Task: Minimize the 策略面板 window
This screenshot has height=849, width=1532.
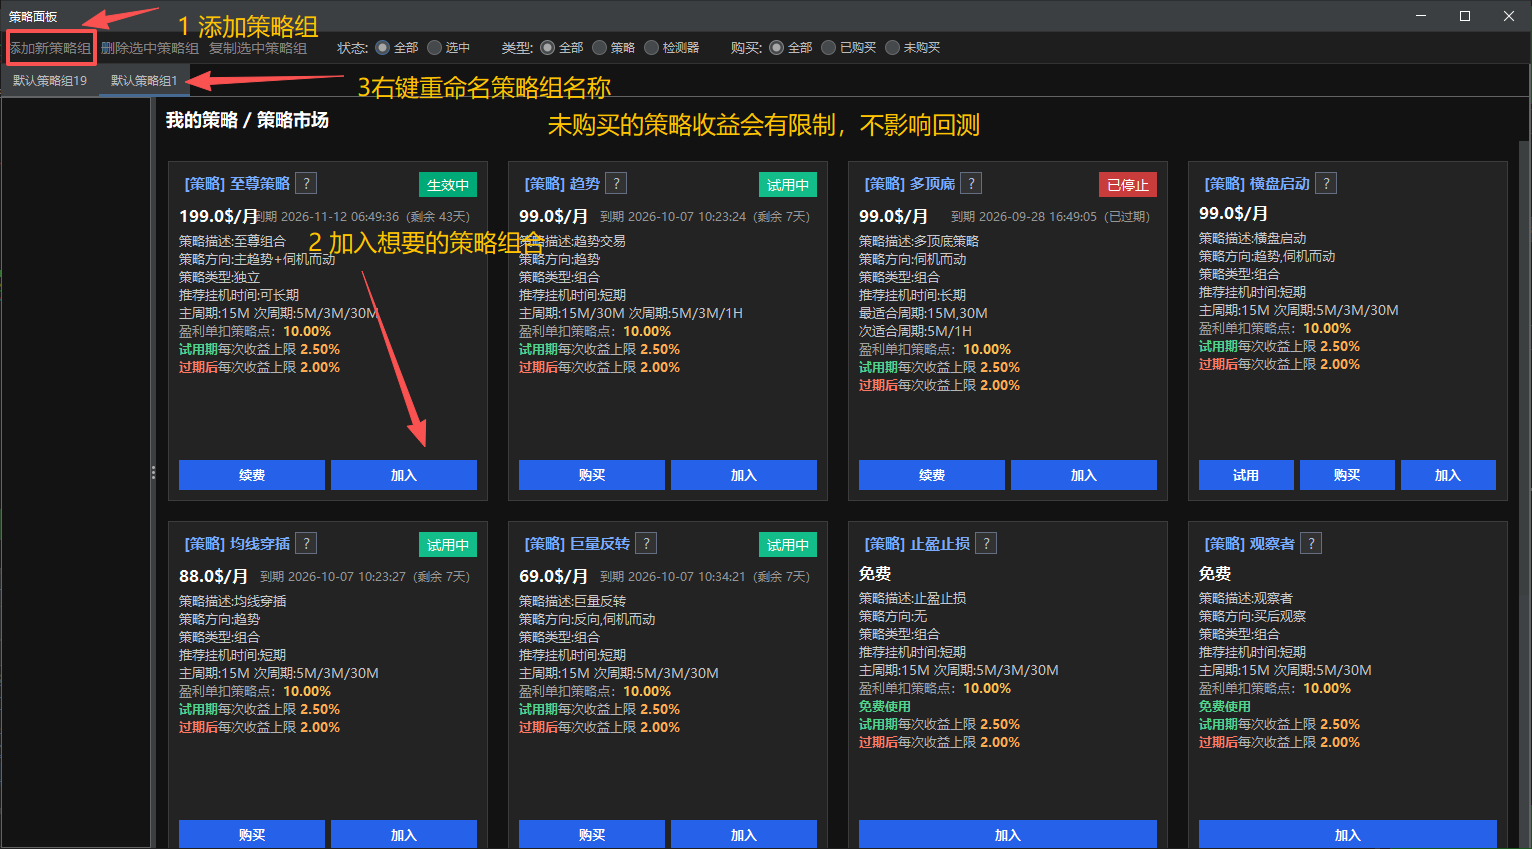Action: 1421,16
